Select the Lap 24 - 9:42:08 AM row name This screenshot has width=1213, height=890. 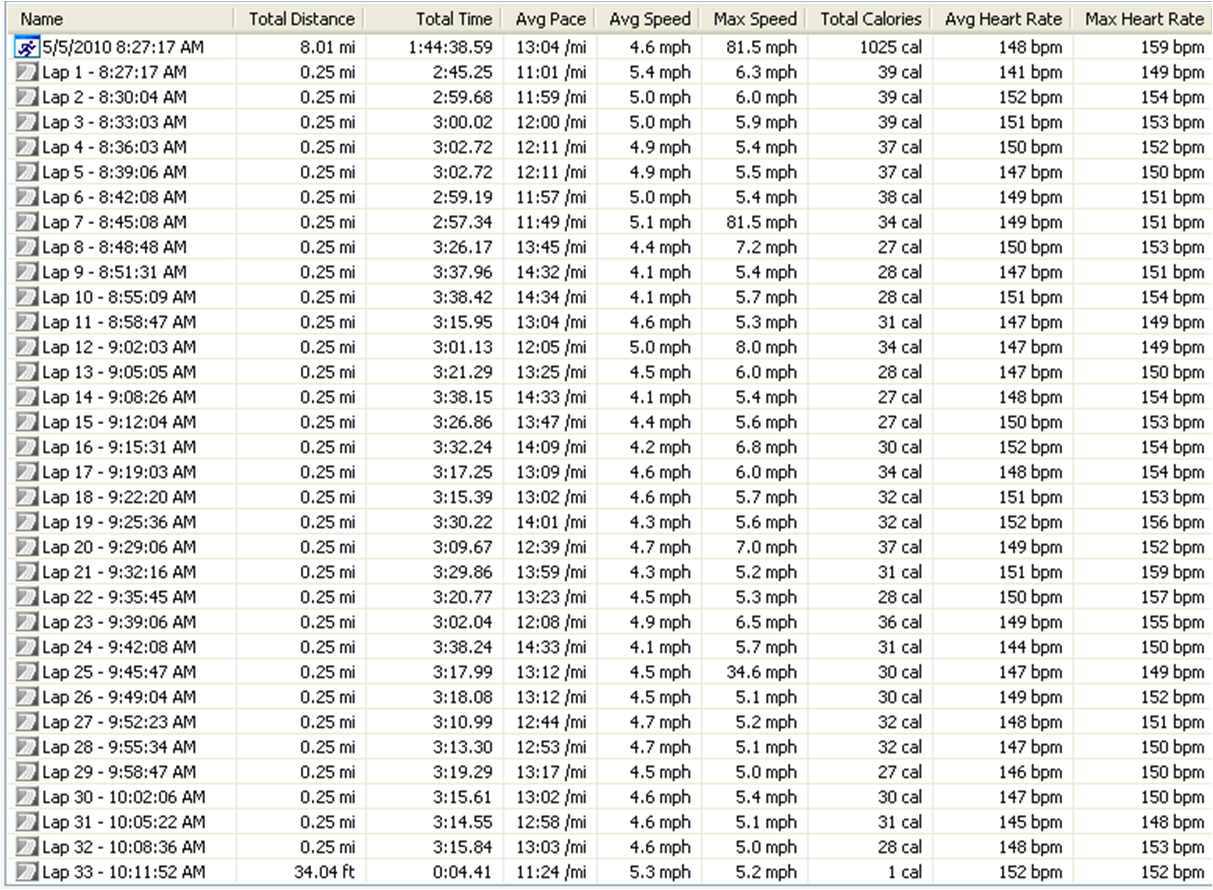119,647
